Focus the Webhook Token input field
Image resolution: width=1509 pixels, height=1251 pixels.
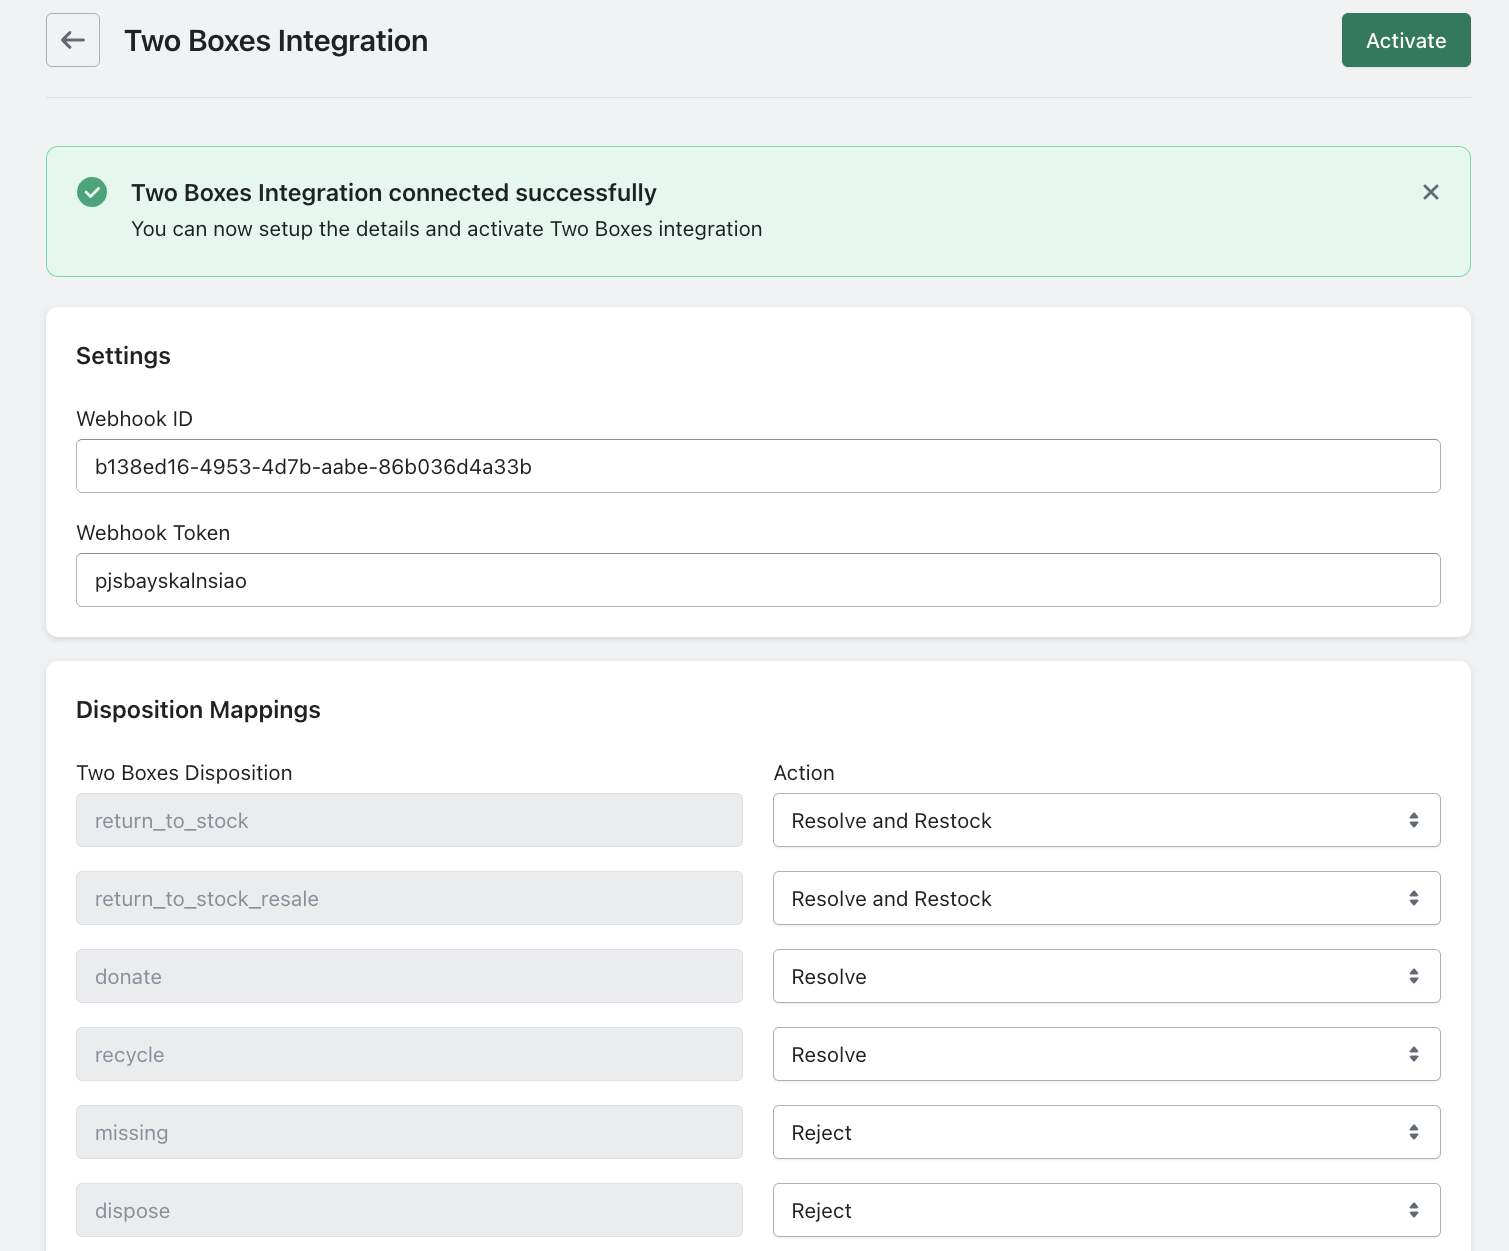coord(758,580)
